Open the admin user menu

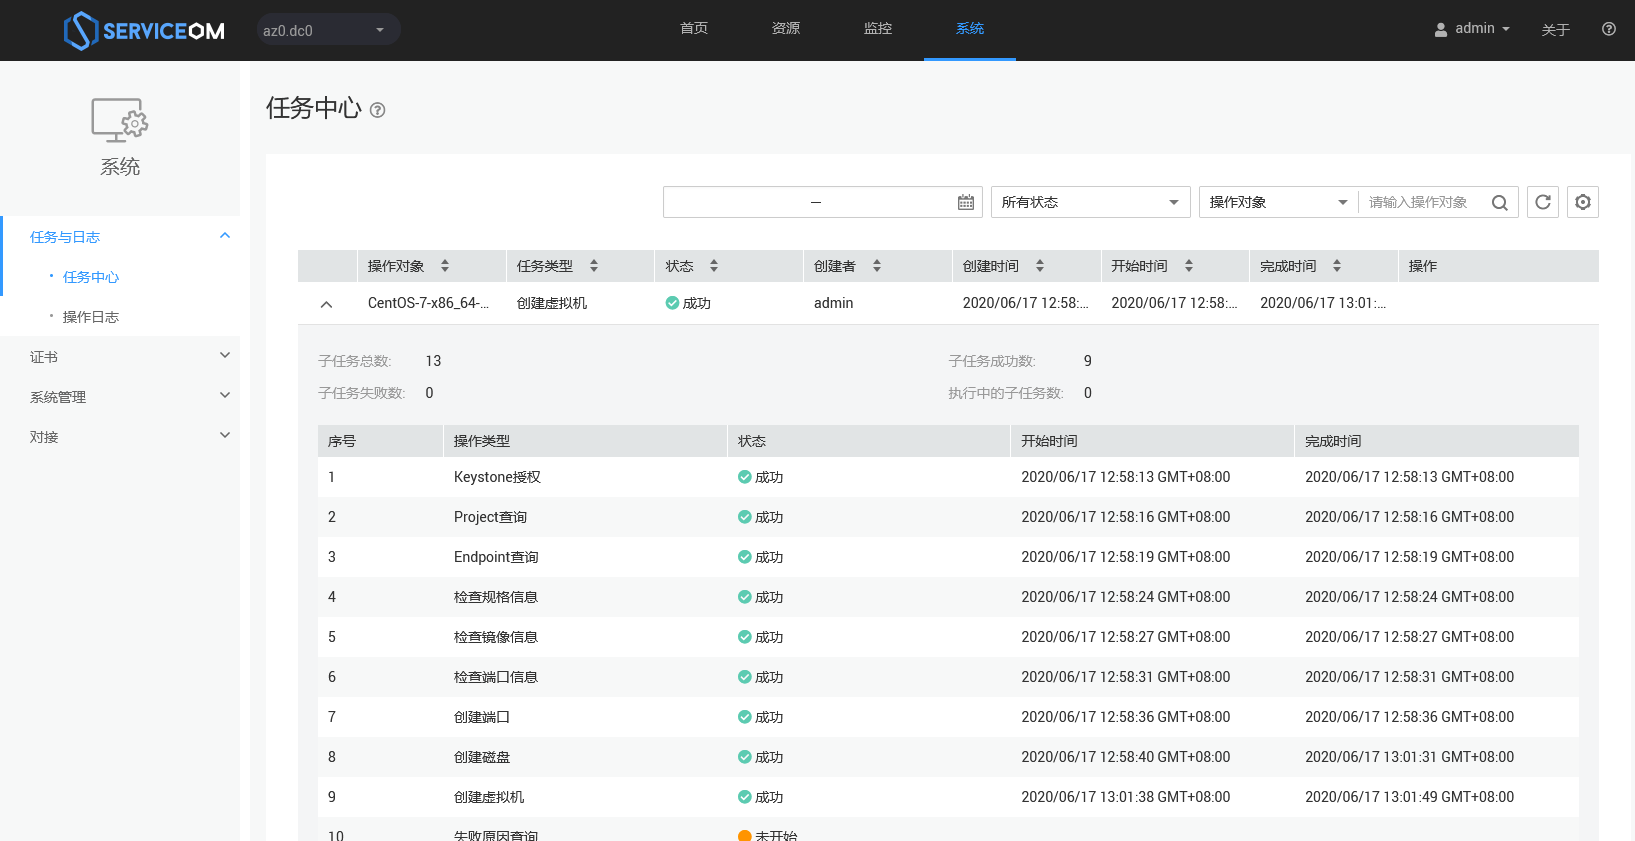(x=1472, y=29)
